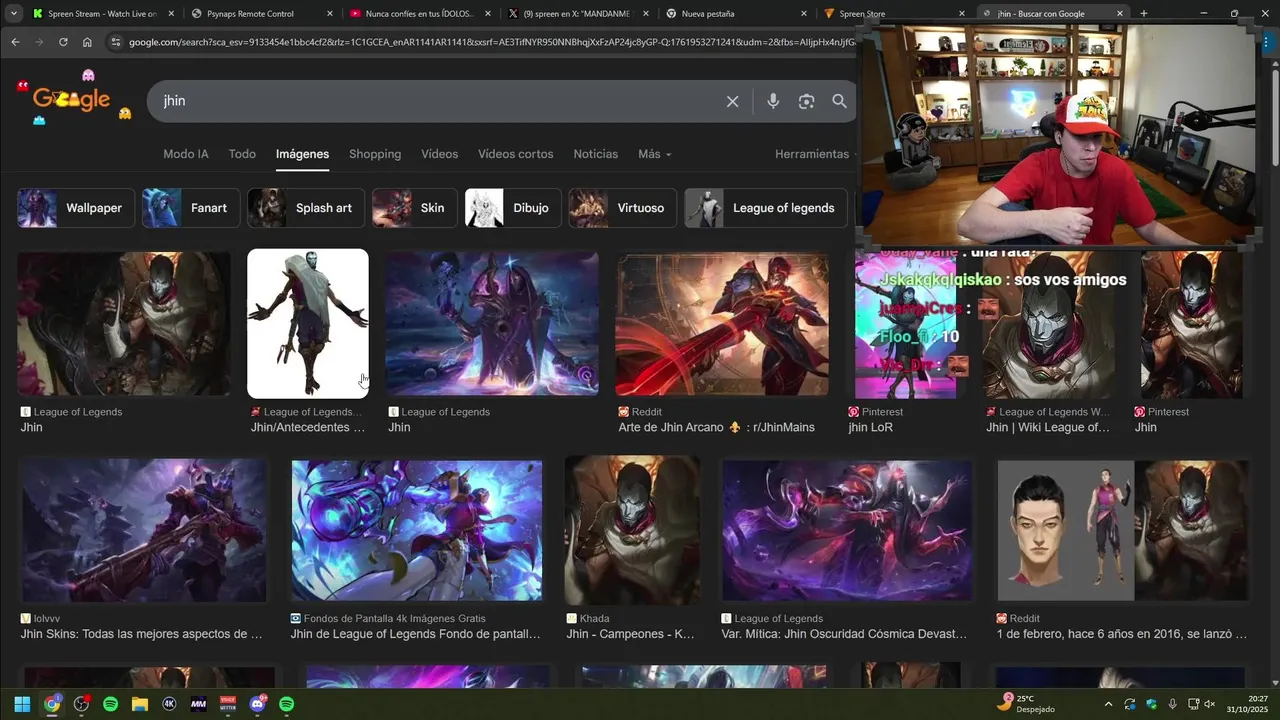Open Chrome from the taskbar

pyautogui.click(x=52, y=704)
